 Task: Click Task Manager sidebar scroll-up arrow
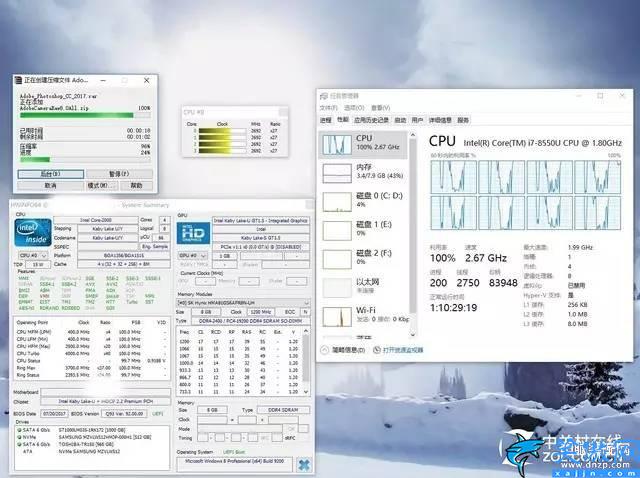tap(412, 135)
